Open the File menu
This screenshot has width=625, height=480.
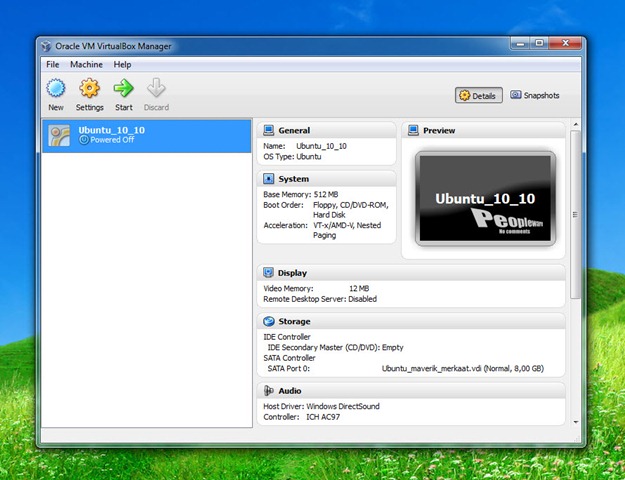point(53,65)
